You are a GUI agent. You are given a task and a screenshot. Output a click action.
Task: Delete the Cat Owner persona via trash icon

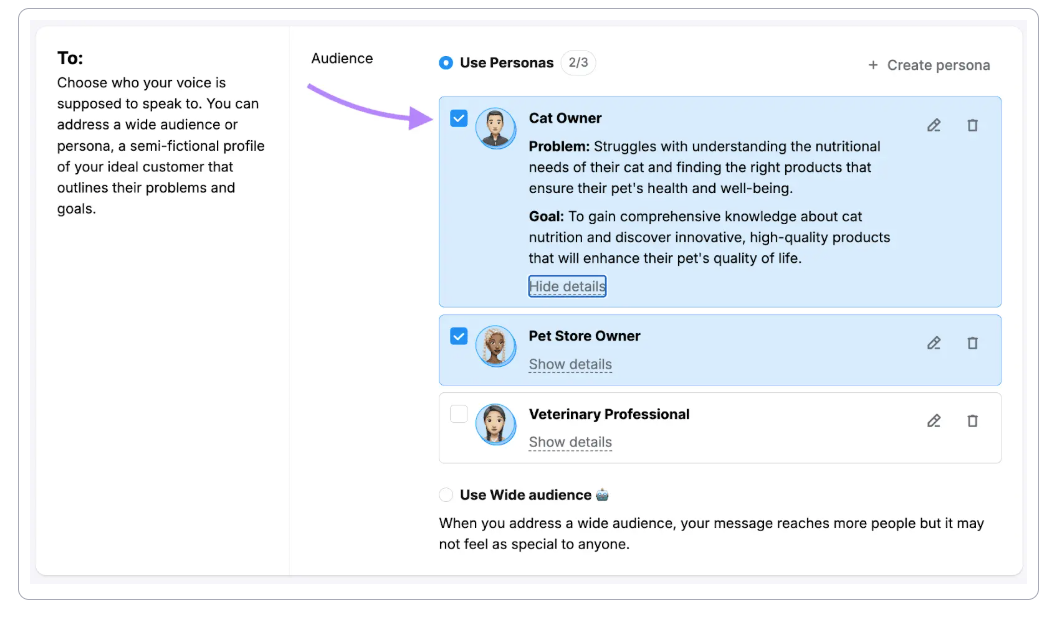pos(973,125)
